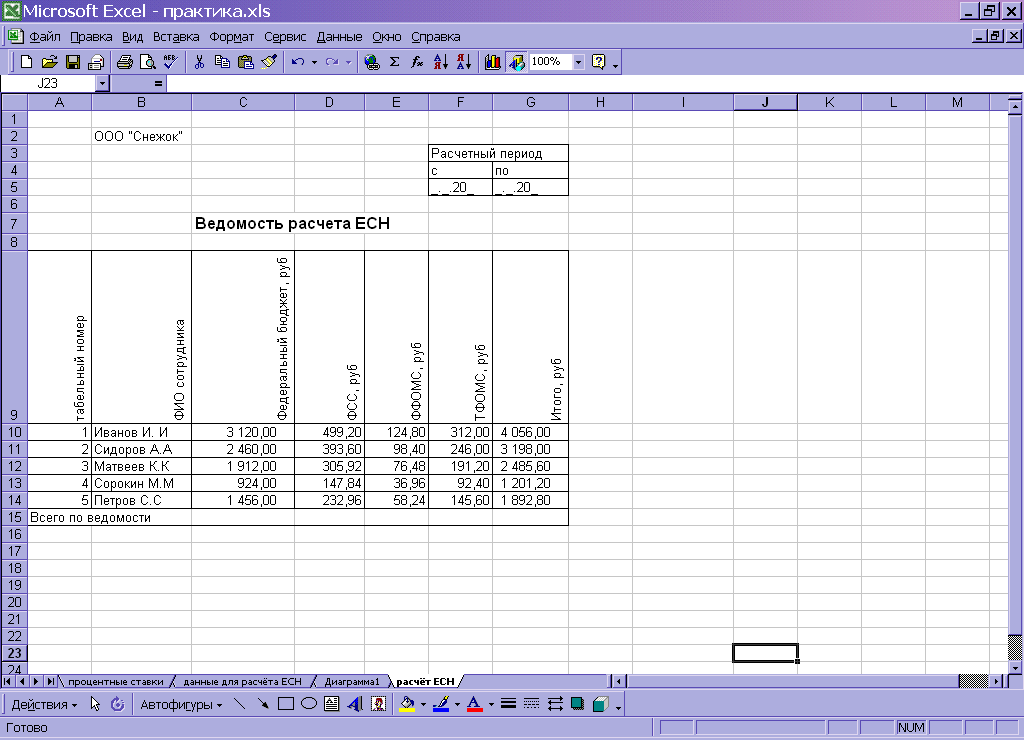Screen dimensions: 1024x740
Task: Open the Undo history dropdown arrow
Action: (x=314, y=63)
